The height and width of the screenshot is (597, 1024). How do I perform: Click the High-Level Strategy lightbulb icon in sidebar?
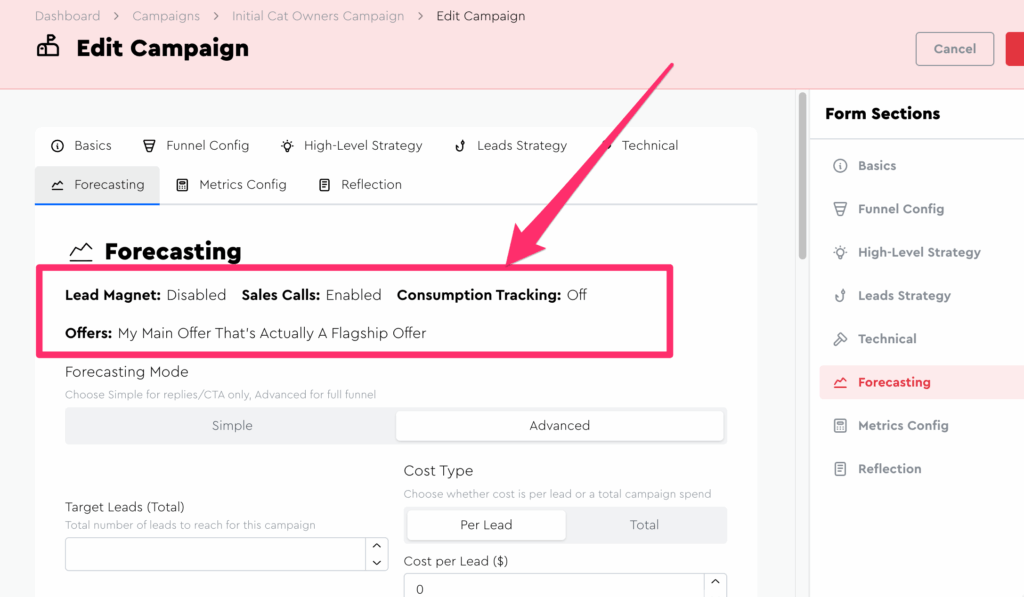click(x=840, y=253)
